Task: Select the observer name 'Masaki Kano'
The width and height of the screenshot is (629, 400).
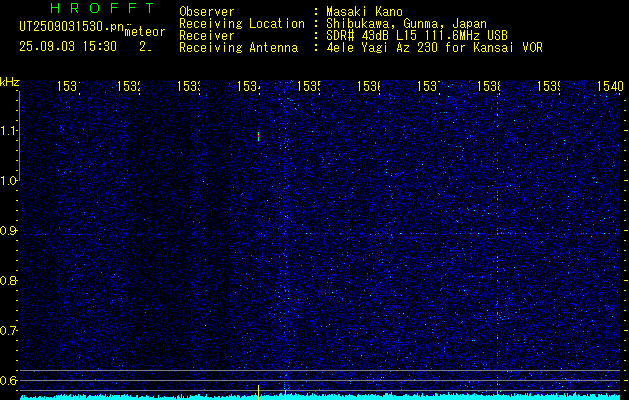Action: point(364,12)
